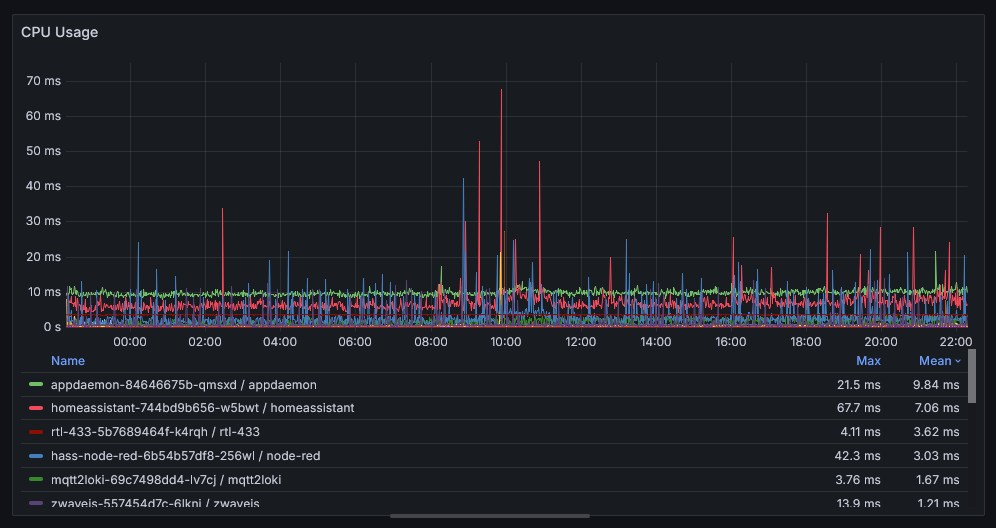Select the appdaemon series legend entry

click(184, 385)
